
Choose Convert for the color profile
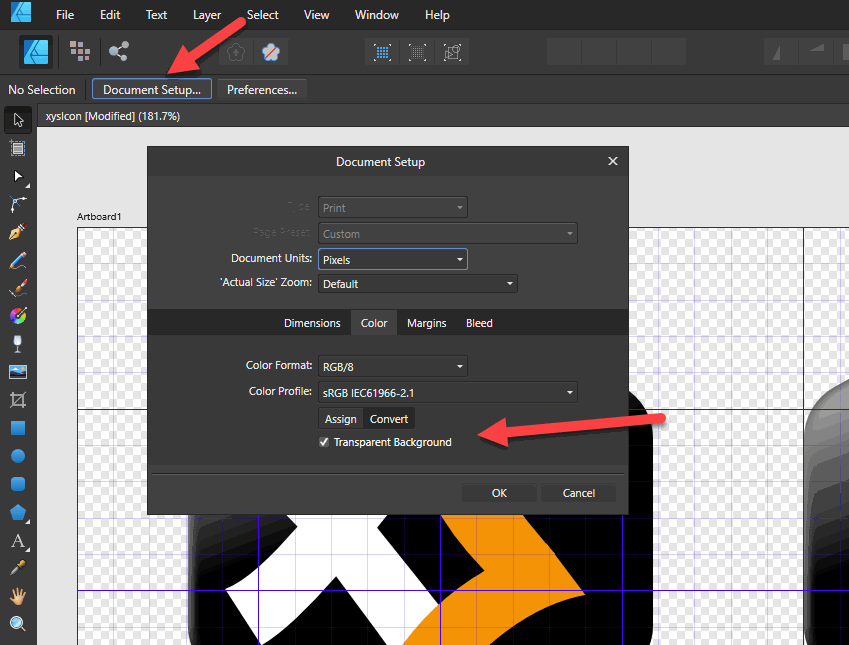389,419
